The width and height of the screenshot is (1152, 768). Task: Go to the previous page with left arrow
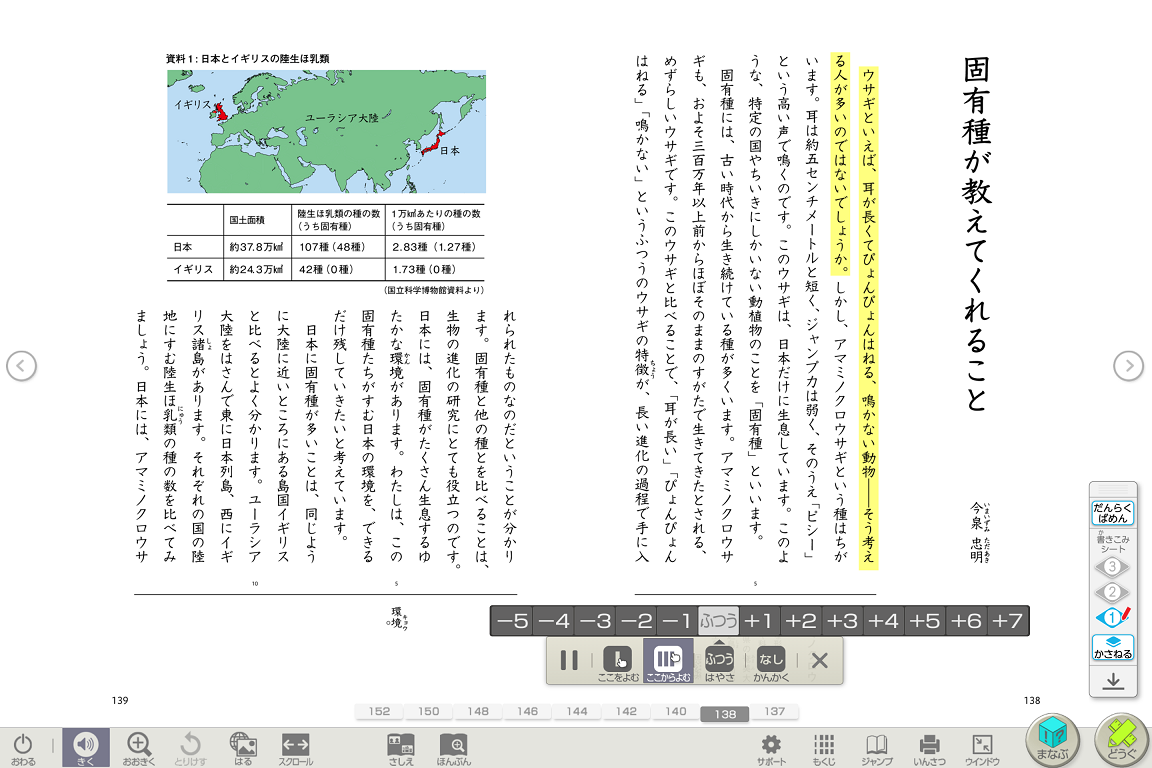click(21, 366)
